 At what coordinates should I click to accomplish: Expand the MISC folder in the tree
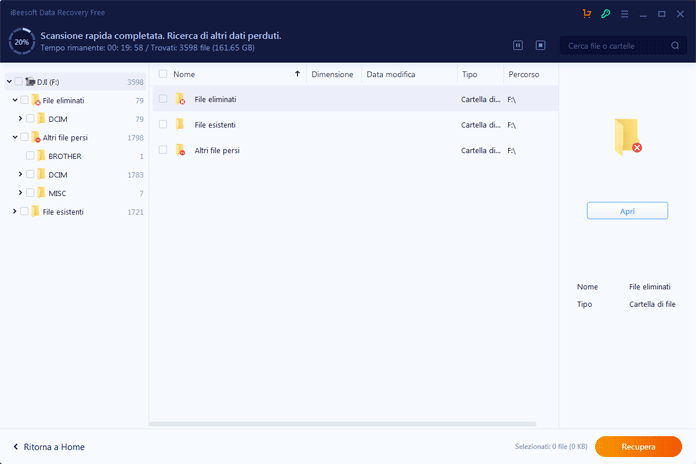click(20, 193)
